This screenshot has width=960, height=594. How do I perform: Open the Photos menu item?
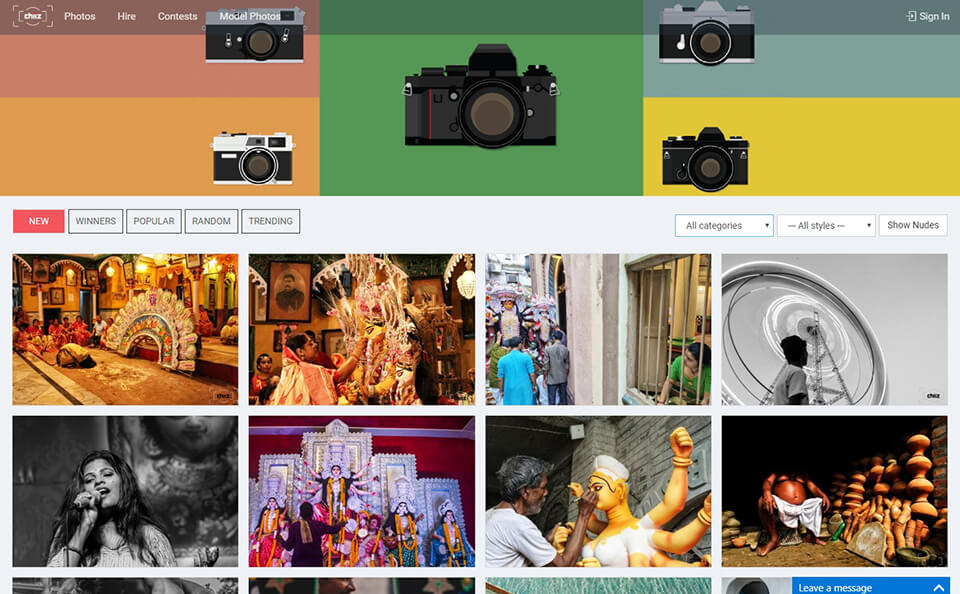coord(80,16)
